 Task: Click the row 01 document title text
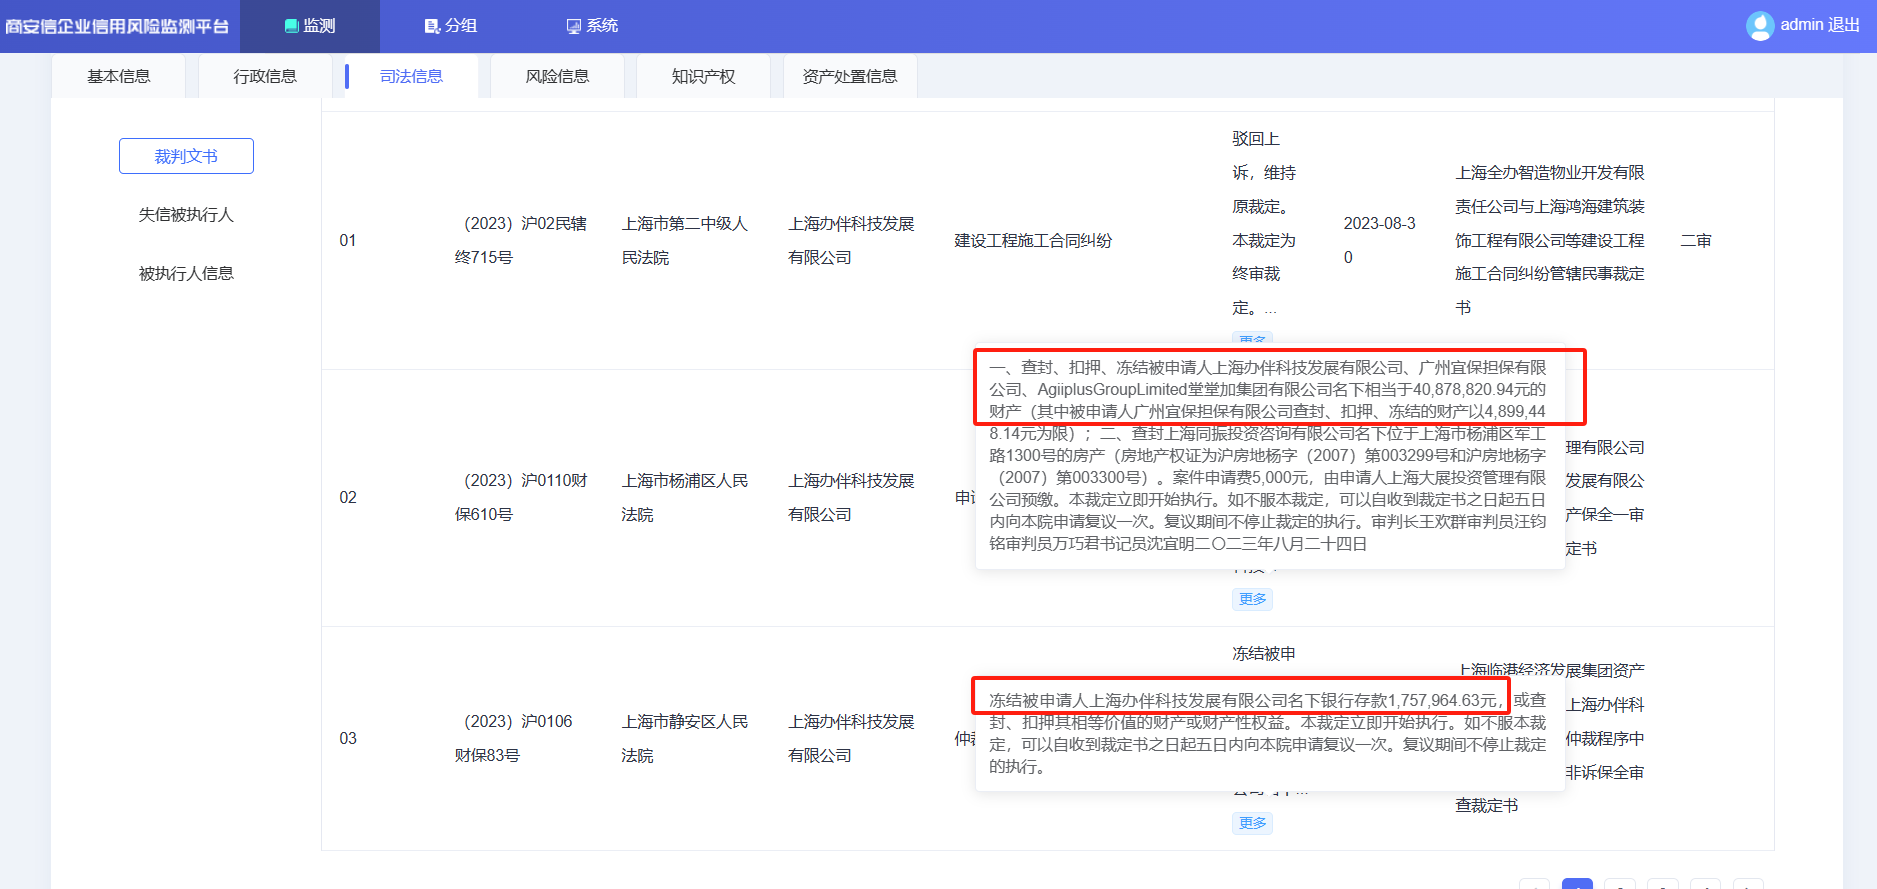click(1550, 241)
